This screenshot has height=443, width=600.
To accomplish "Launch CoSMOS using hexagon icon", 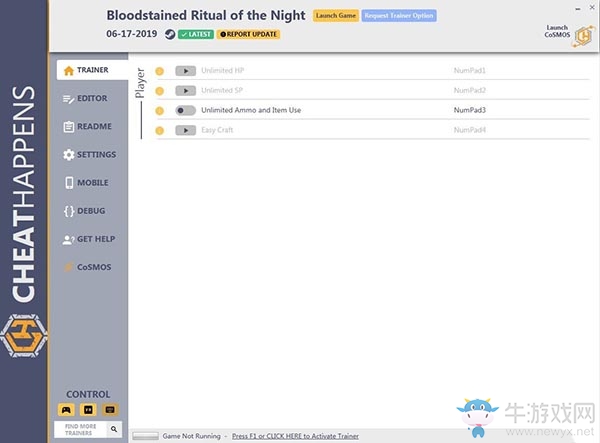I will point(584,36).
